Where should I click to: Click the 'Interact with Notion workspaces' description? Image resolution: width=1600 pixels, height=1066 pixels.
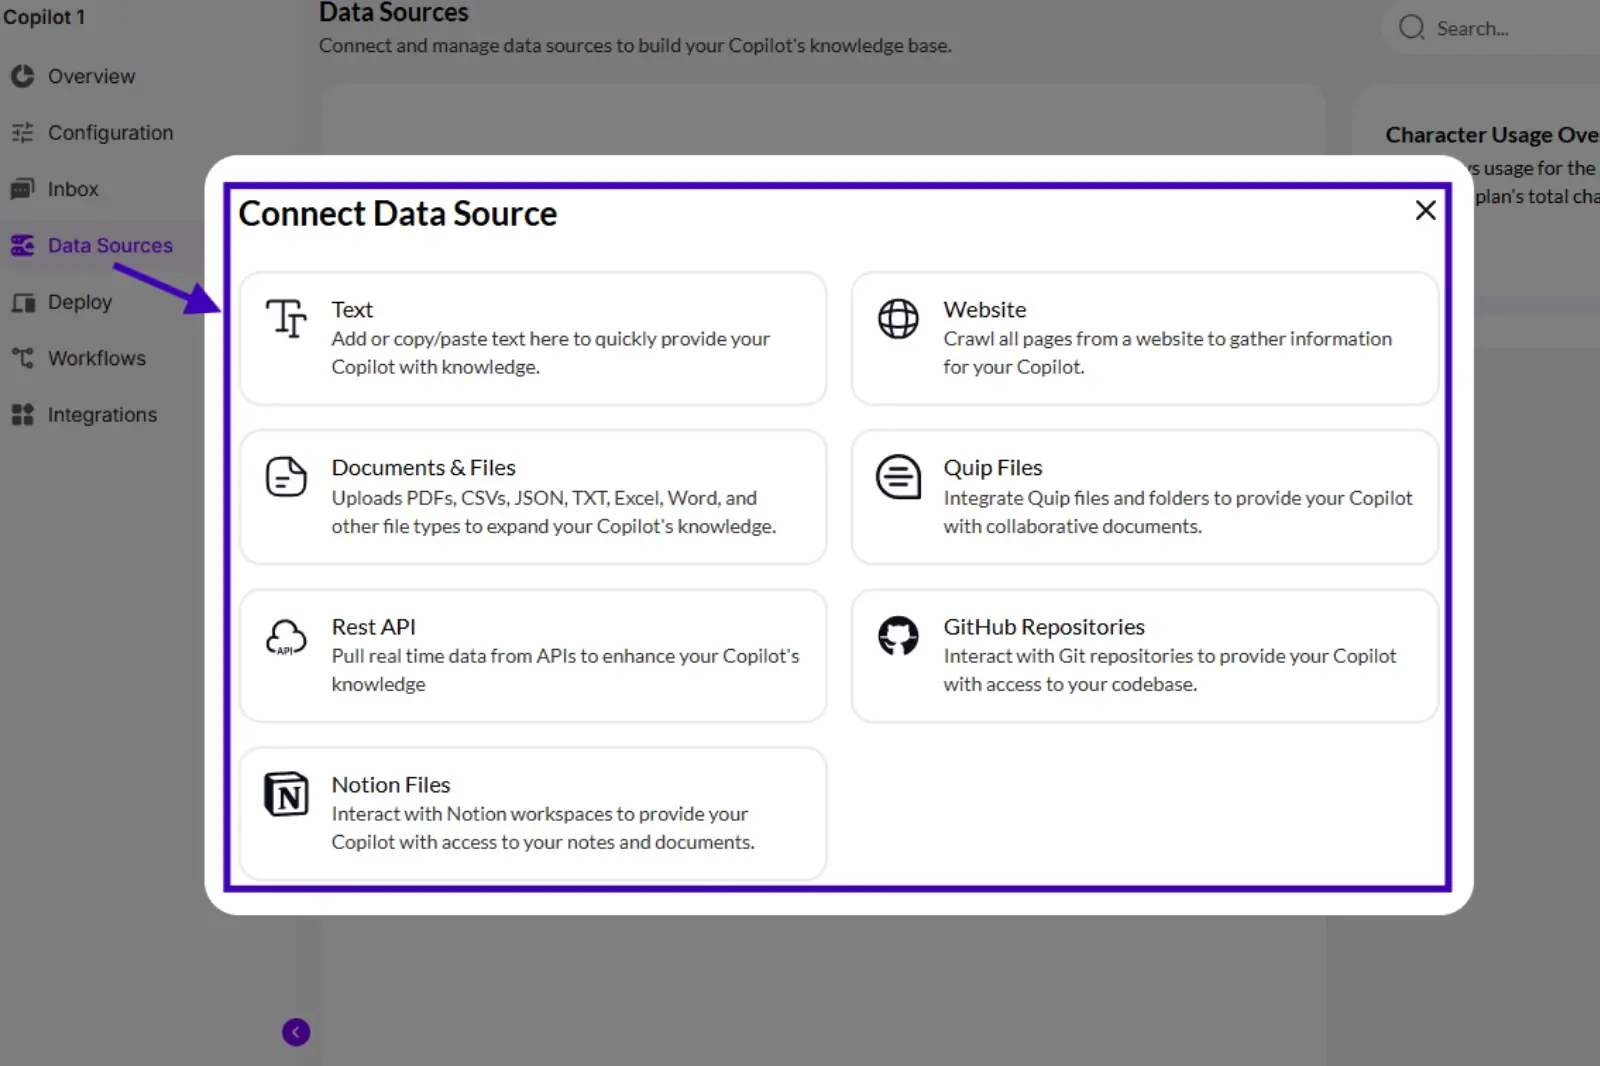[543, 828]
